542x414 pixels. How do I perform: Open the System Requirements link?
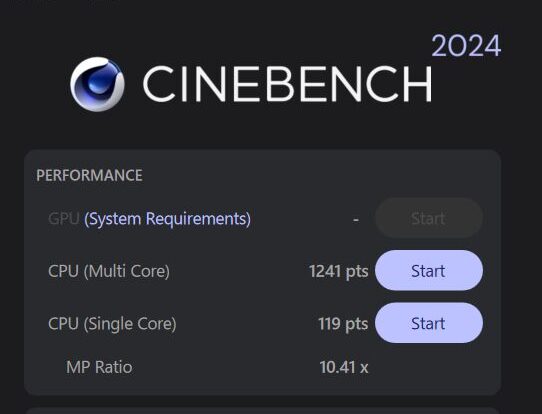(x=167, y=219)
